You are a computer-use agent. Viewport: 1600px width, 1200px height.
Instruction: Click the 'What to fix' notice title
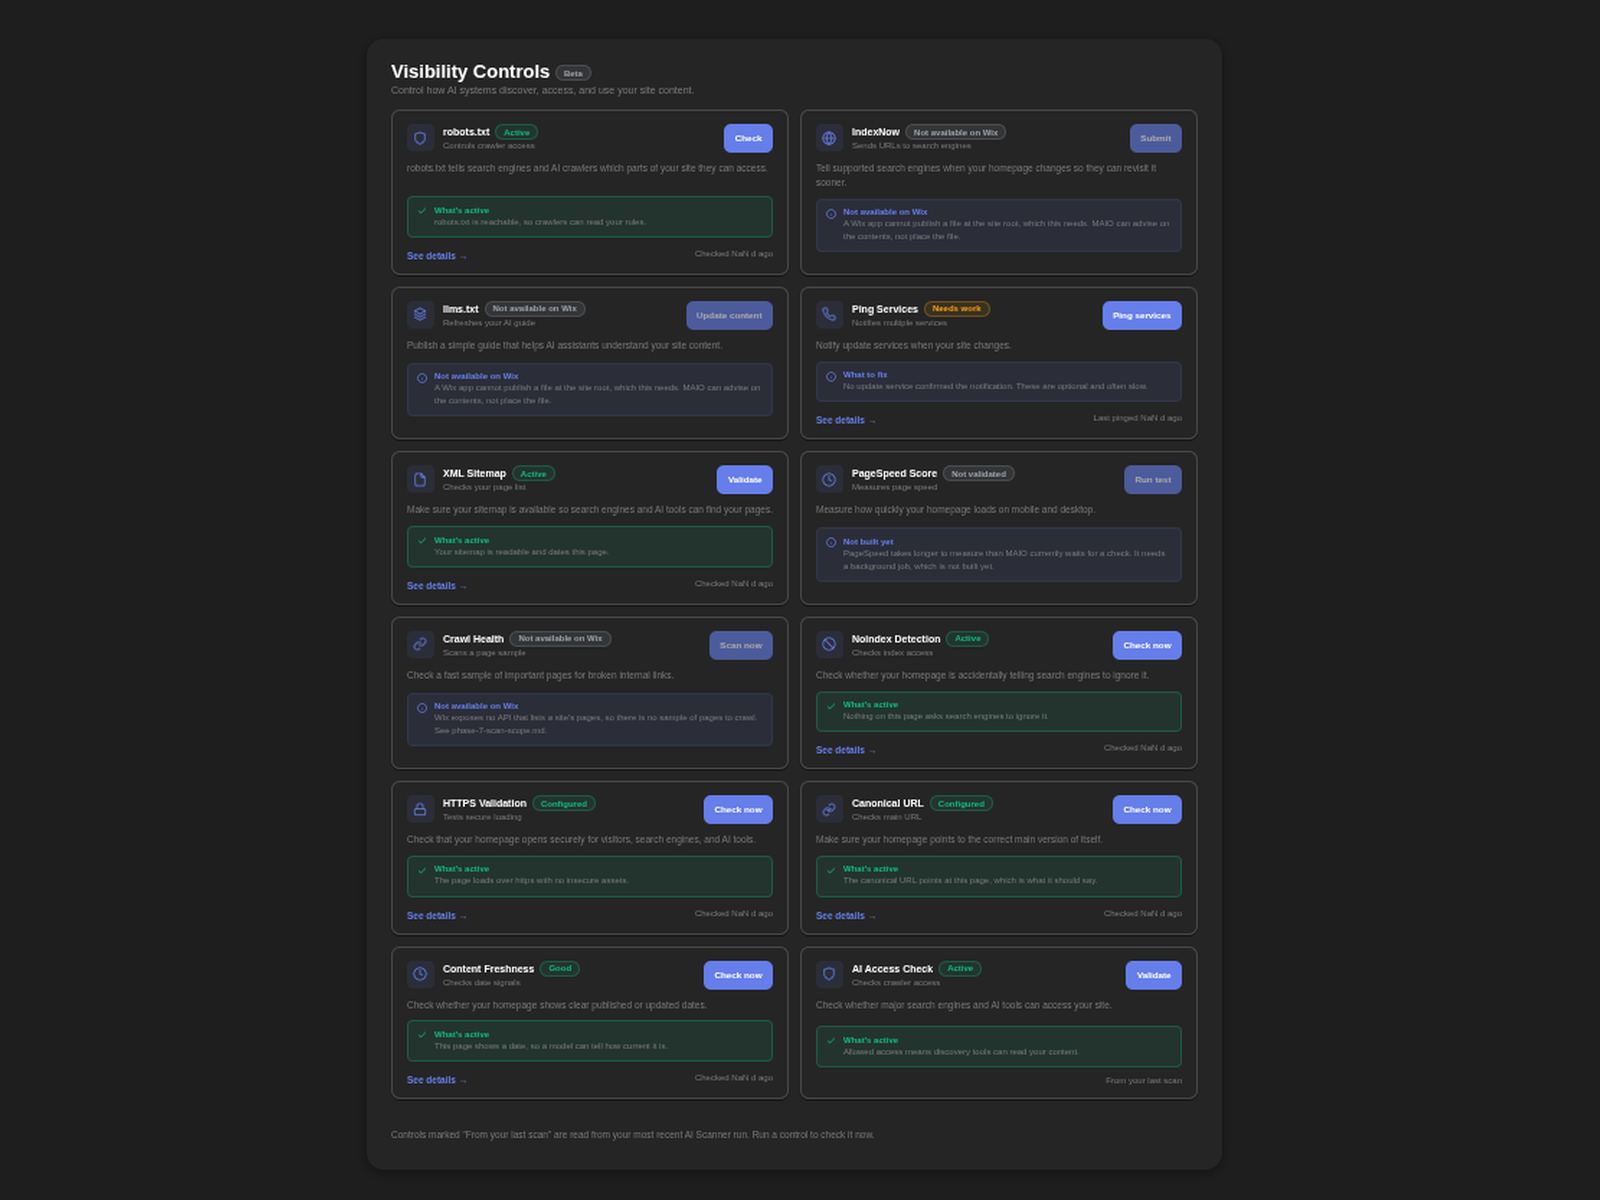pos(865,375)
